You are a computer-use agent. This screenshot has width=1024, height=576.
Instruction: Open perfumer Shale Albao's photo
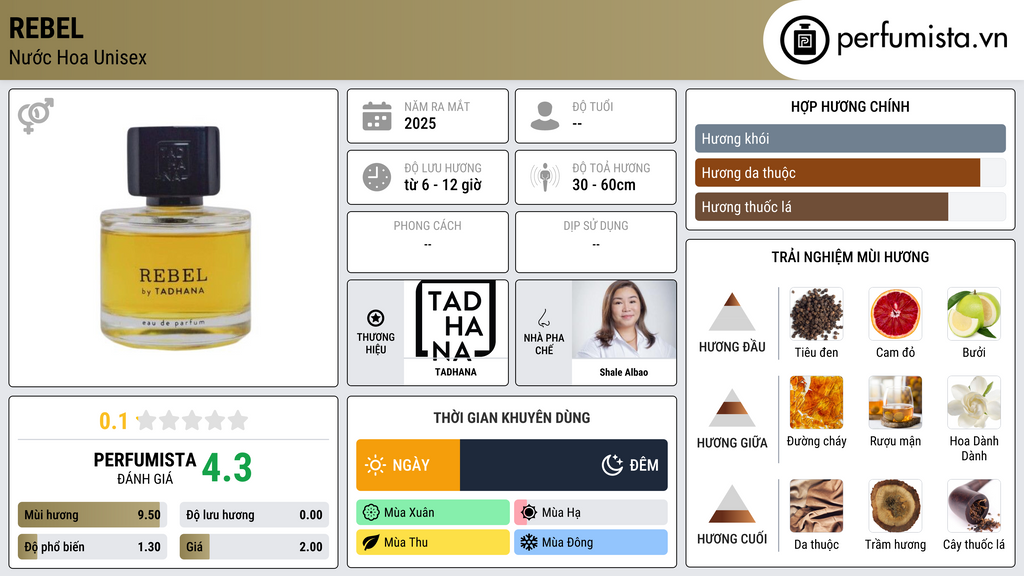(x=624, y=320)
